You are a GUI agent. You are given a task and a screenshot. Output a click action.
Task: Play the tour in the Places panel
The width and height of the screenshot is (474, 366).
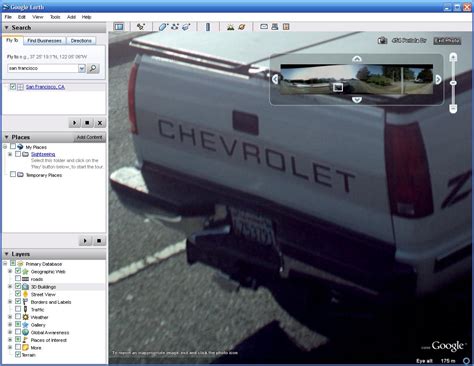[x=85, y=240]
